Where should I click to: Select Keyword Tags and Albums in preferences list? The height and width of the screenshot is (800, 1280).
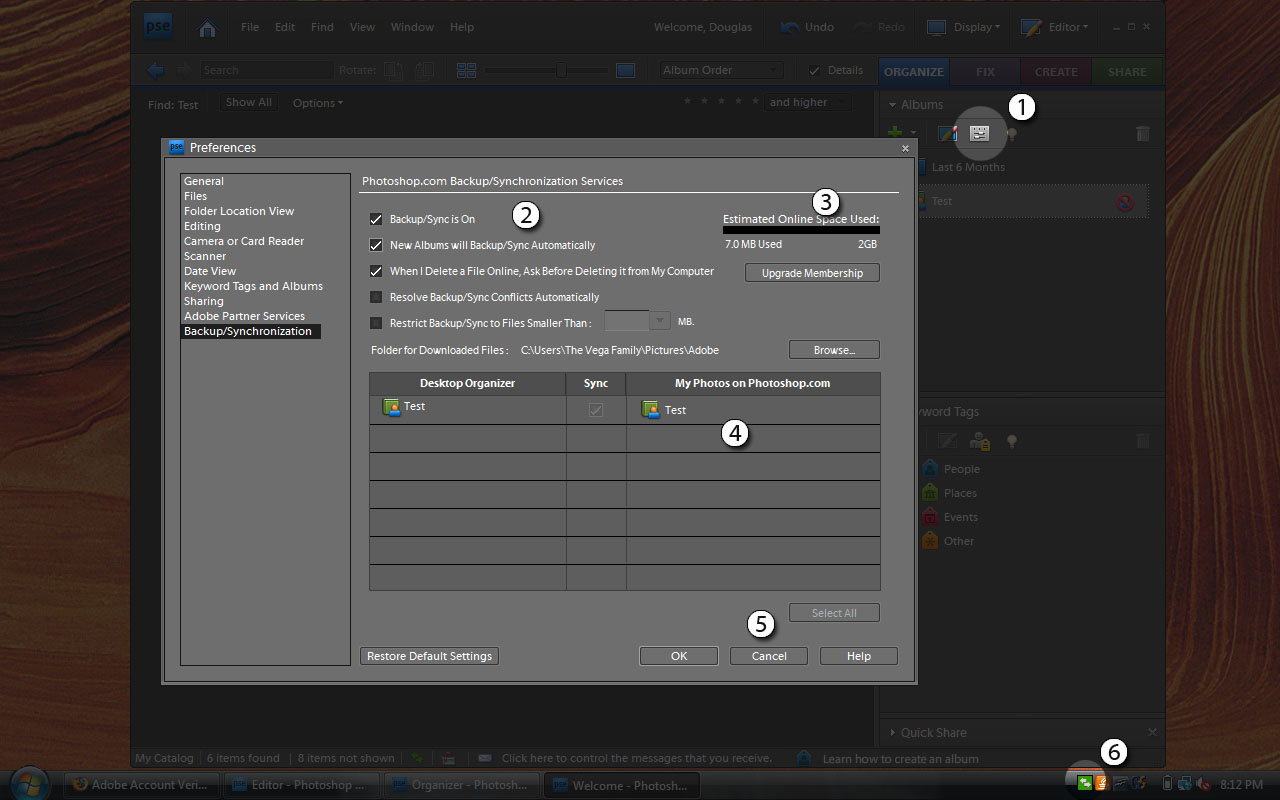[253, 286]
